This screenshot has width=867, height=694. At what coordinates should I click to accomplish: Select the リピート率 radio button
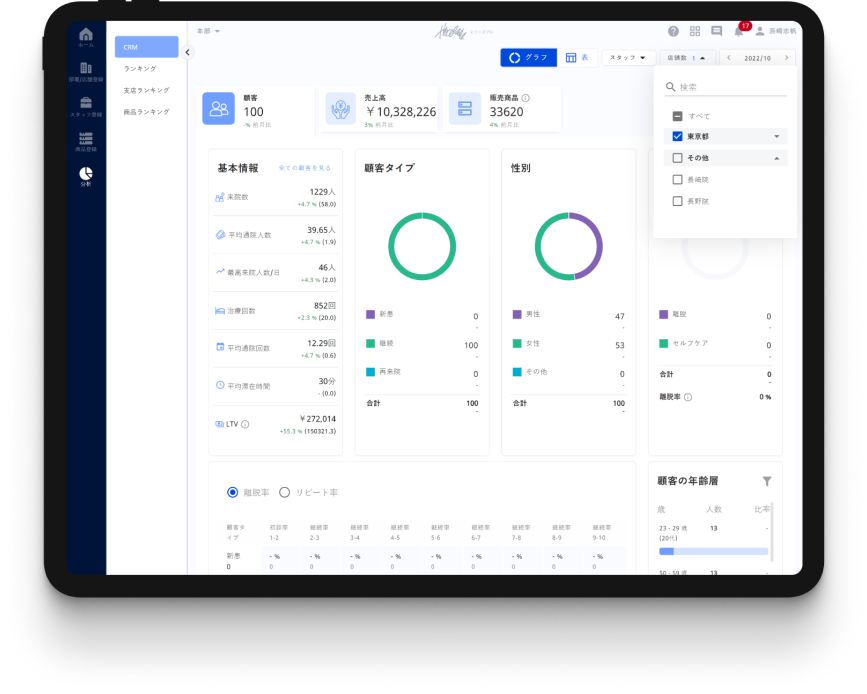[284, 492]
